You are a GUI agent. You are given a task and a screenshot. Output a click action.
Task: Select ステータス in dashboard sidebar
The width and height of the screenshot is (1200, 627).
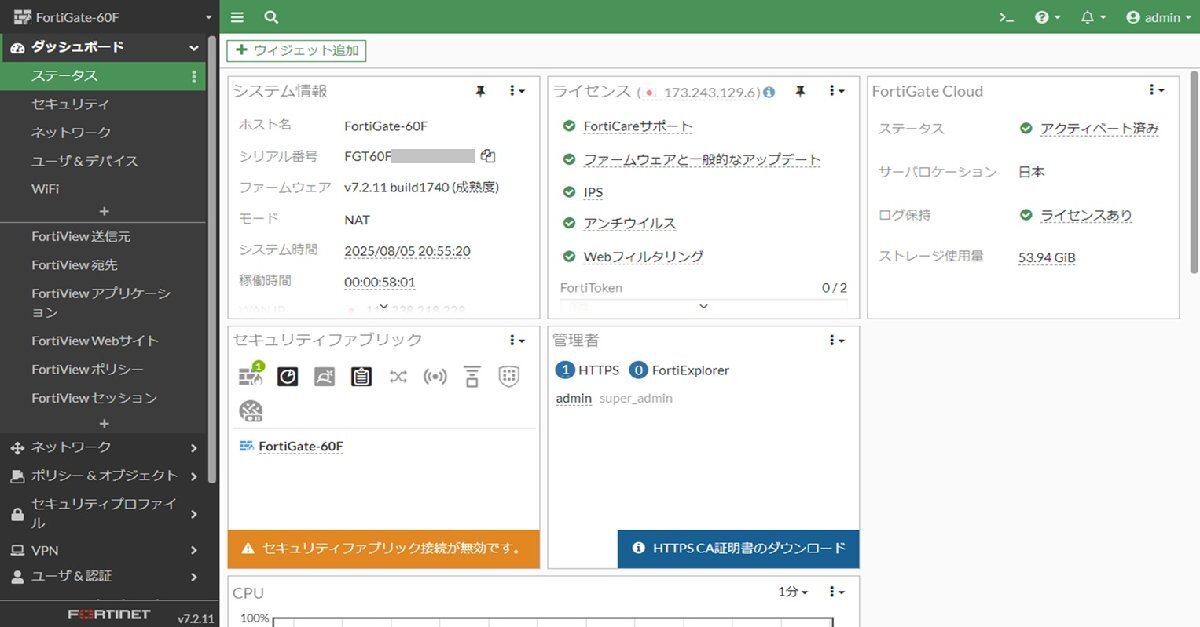[103, 76]
